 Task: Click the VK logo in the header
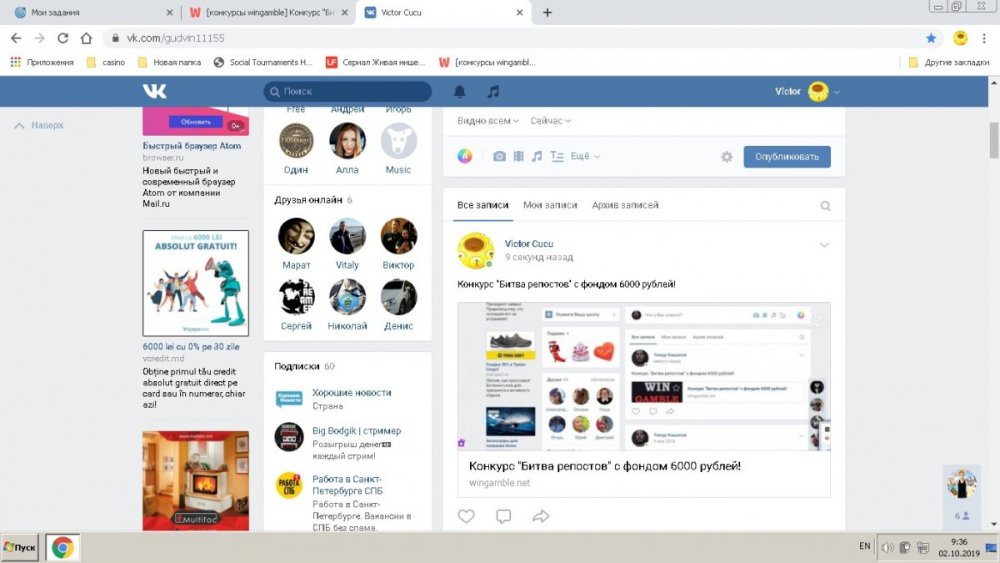tap(155, 91)
